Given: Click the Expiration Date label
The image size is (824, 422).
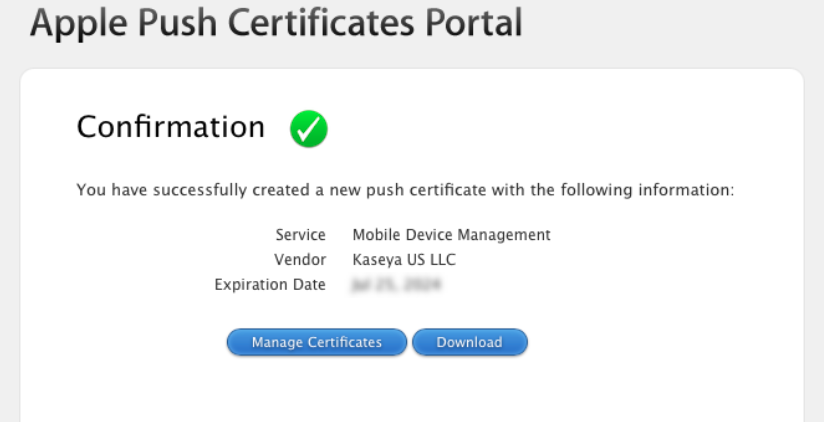Looking at the screenshot, I should click(270, 285).
